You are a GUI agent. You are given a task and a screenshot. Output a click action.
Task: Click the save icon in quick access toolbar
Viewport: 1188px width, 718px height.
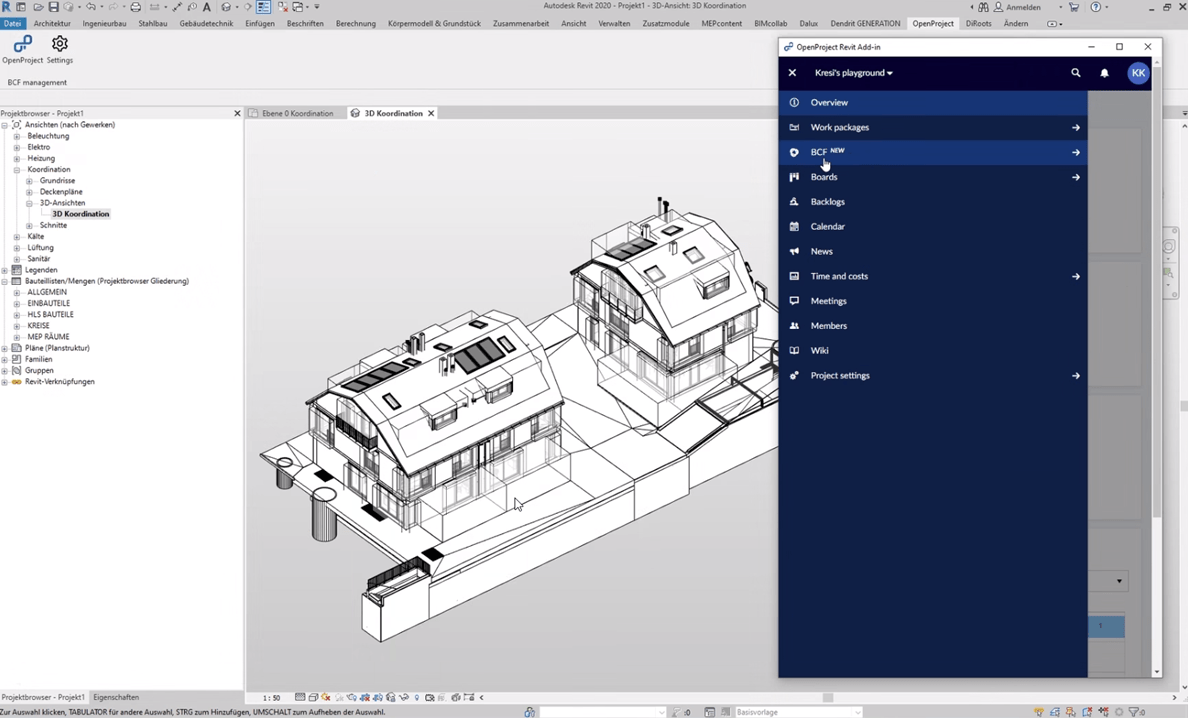54,7
